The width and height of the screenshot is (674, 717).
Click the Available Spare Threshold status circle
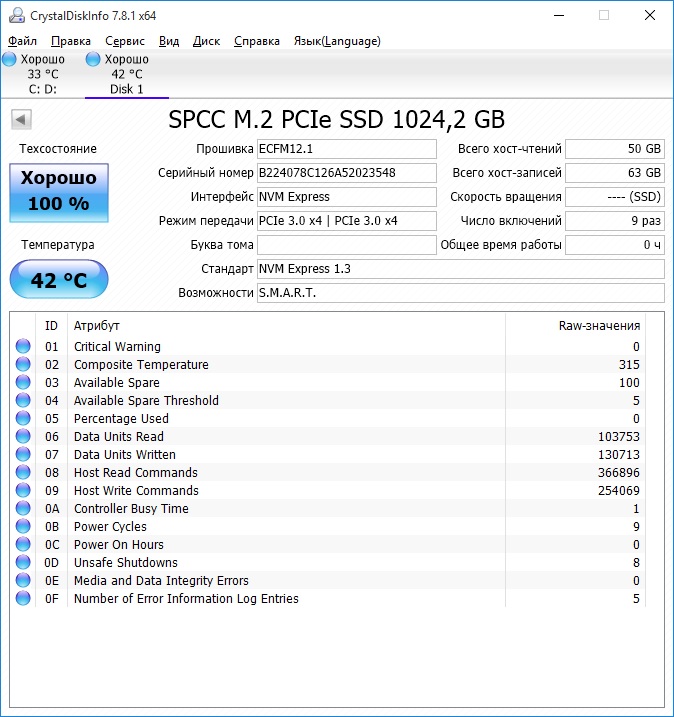coord(23,400)
